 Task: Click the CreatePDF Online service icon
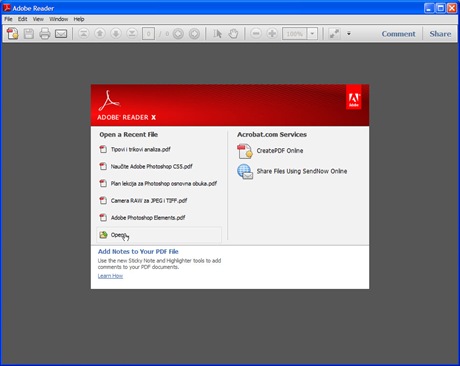245,151
